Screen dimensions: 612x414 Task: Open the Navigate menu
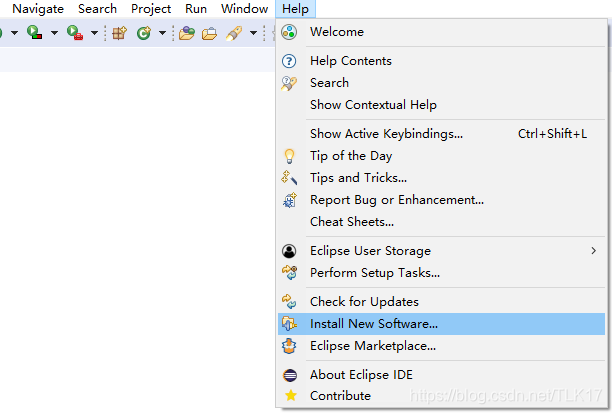(x=38, y=9)
